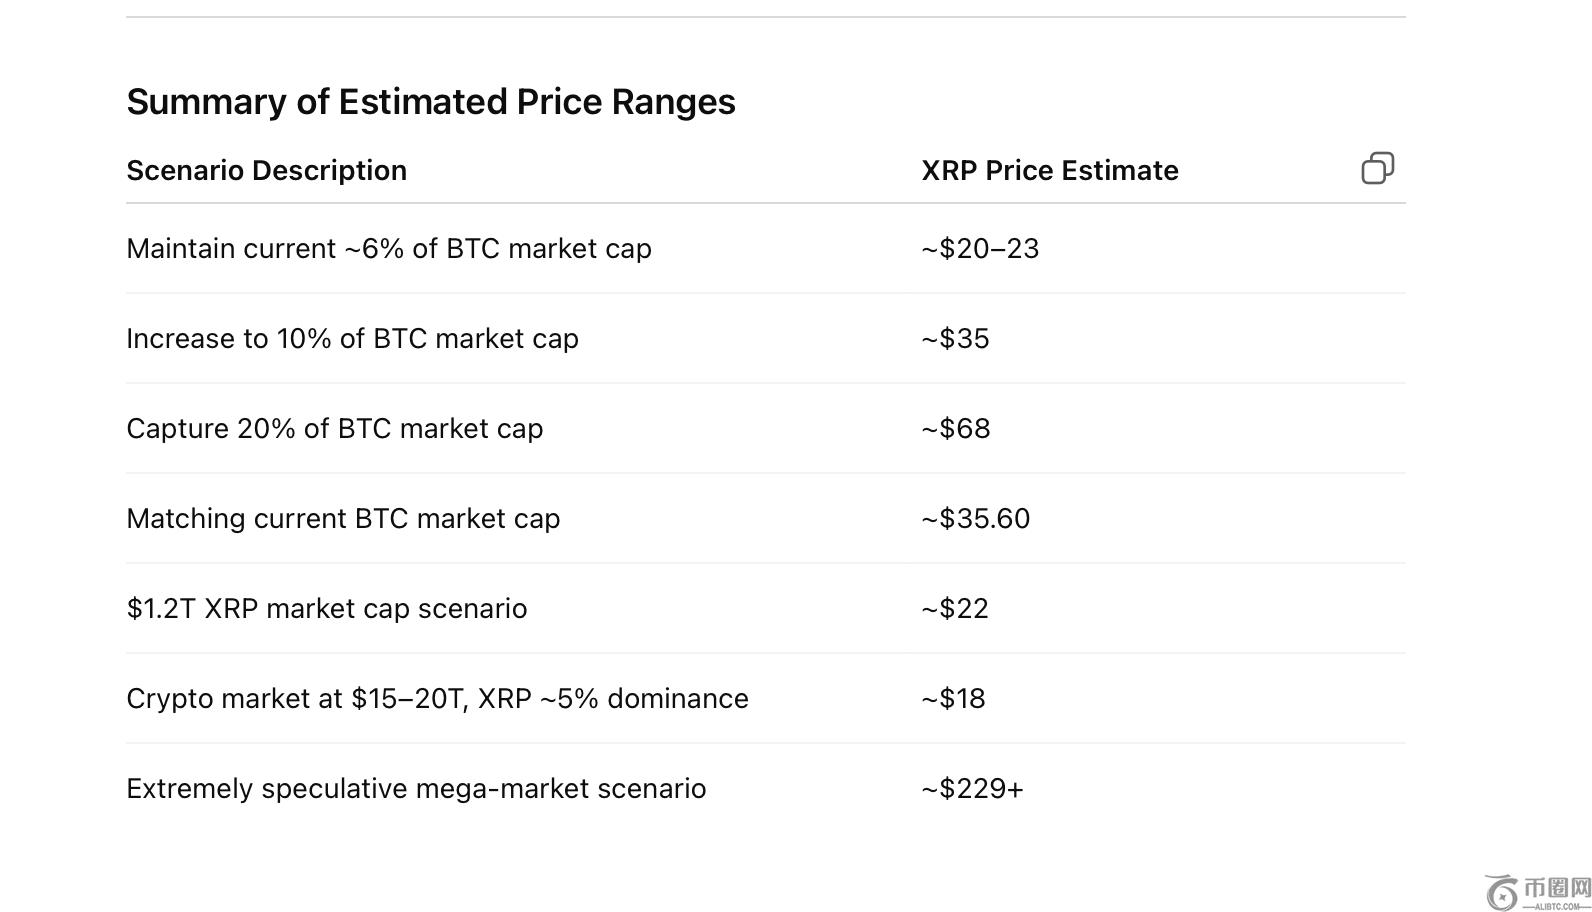Select the '~$68' price value
This screenshot has width=1592, height=912.
point(956,429)
